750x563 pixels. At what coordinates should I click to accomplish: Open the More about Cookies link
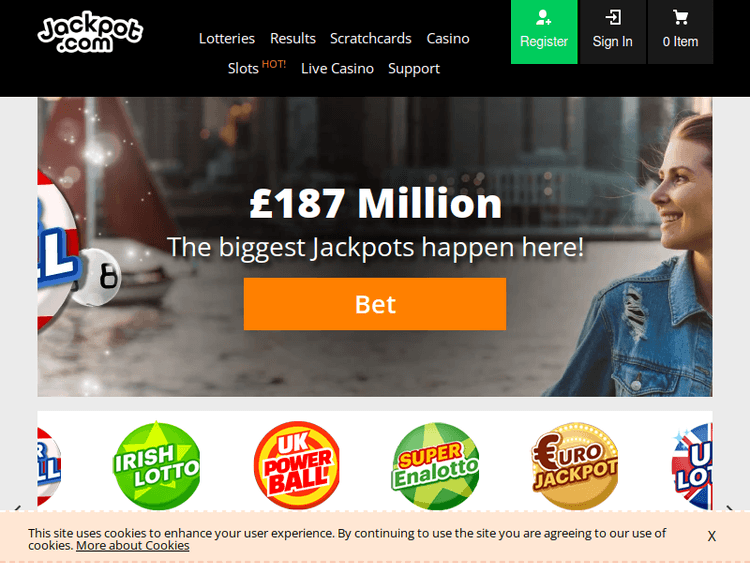coord(132,546)
